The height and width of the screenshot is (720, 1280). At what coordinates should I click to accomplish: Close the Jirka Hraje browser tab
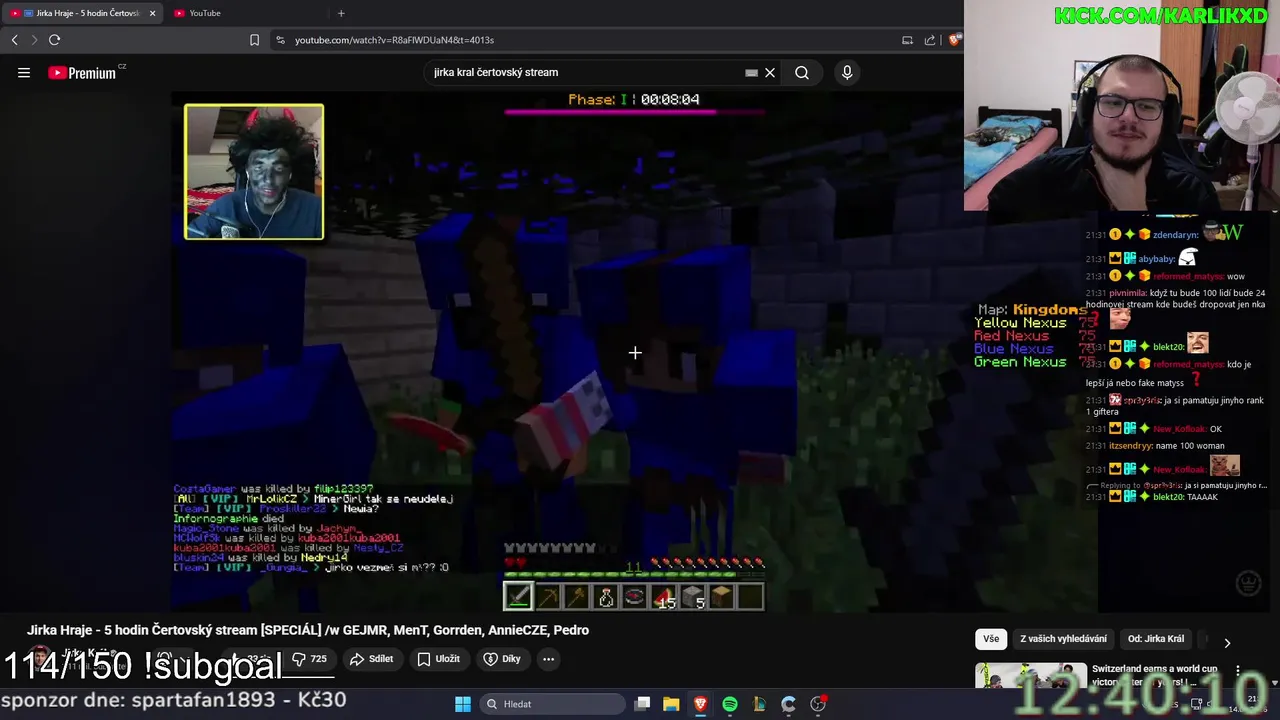152,13
